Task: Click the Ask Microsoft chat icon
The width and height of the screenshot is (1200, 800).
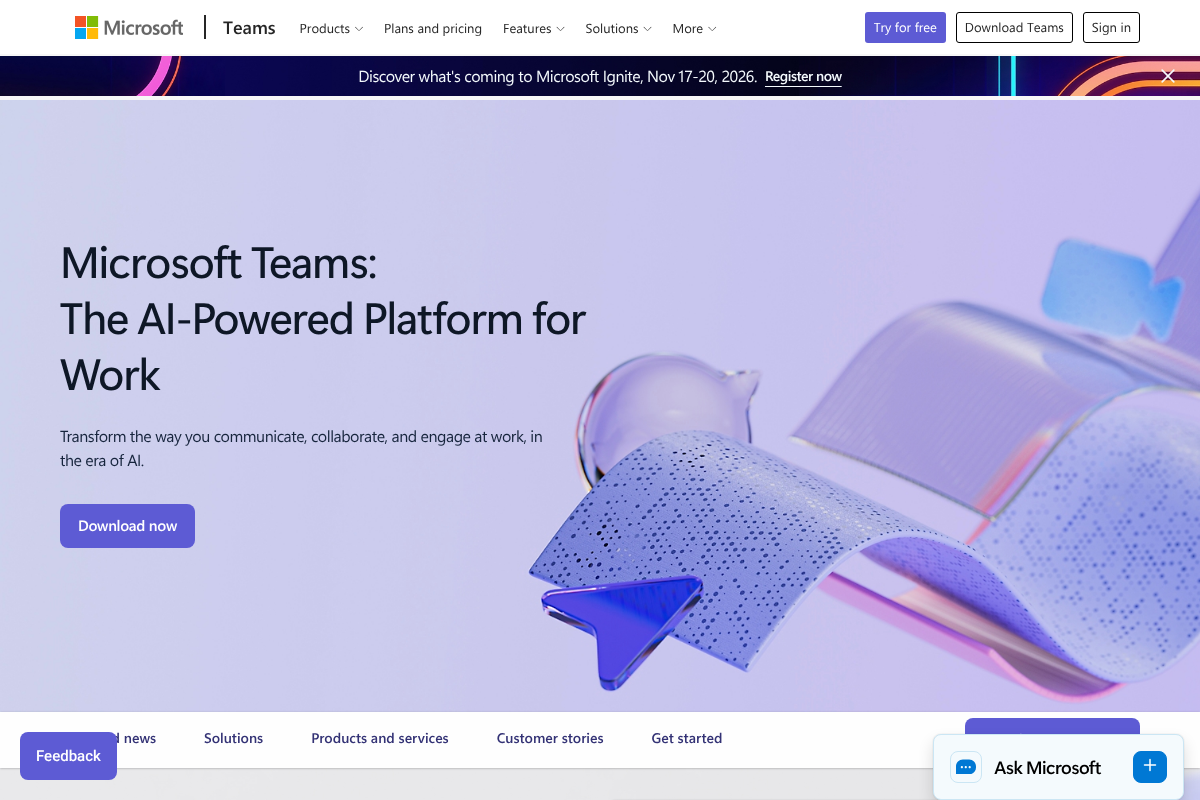Action: [x=966, y=767]
